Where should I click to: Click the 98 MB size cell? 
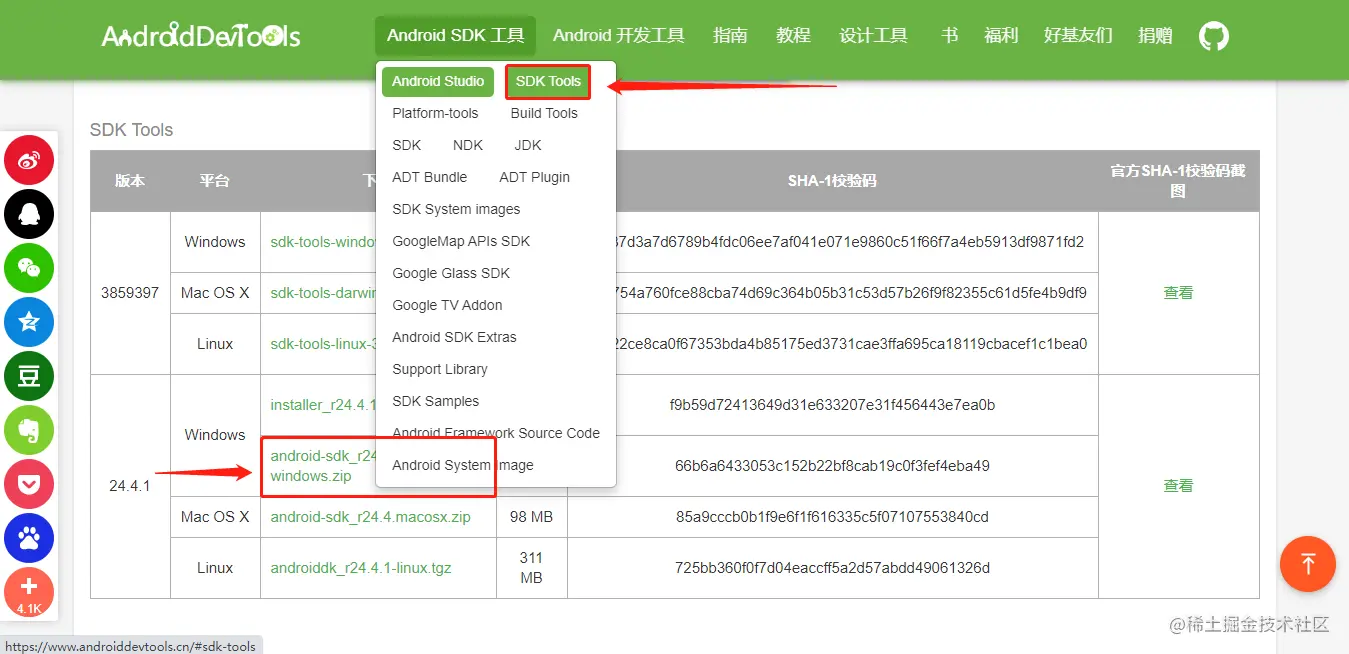click(x=532, y=517)
